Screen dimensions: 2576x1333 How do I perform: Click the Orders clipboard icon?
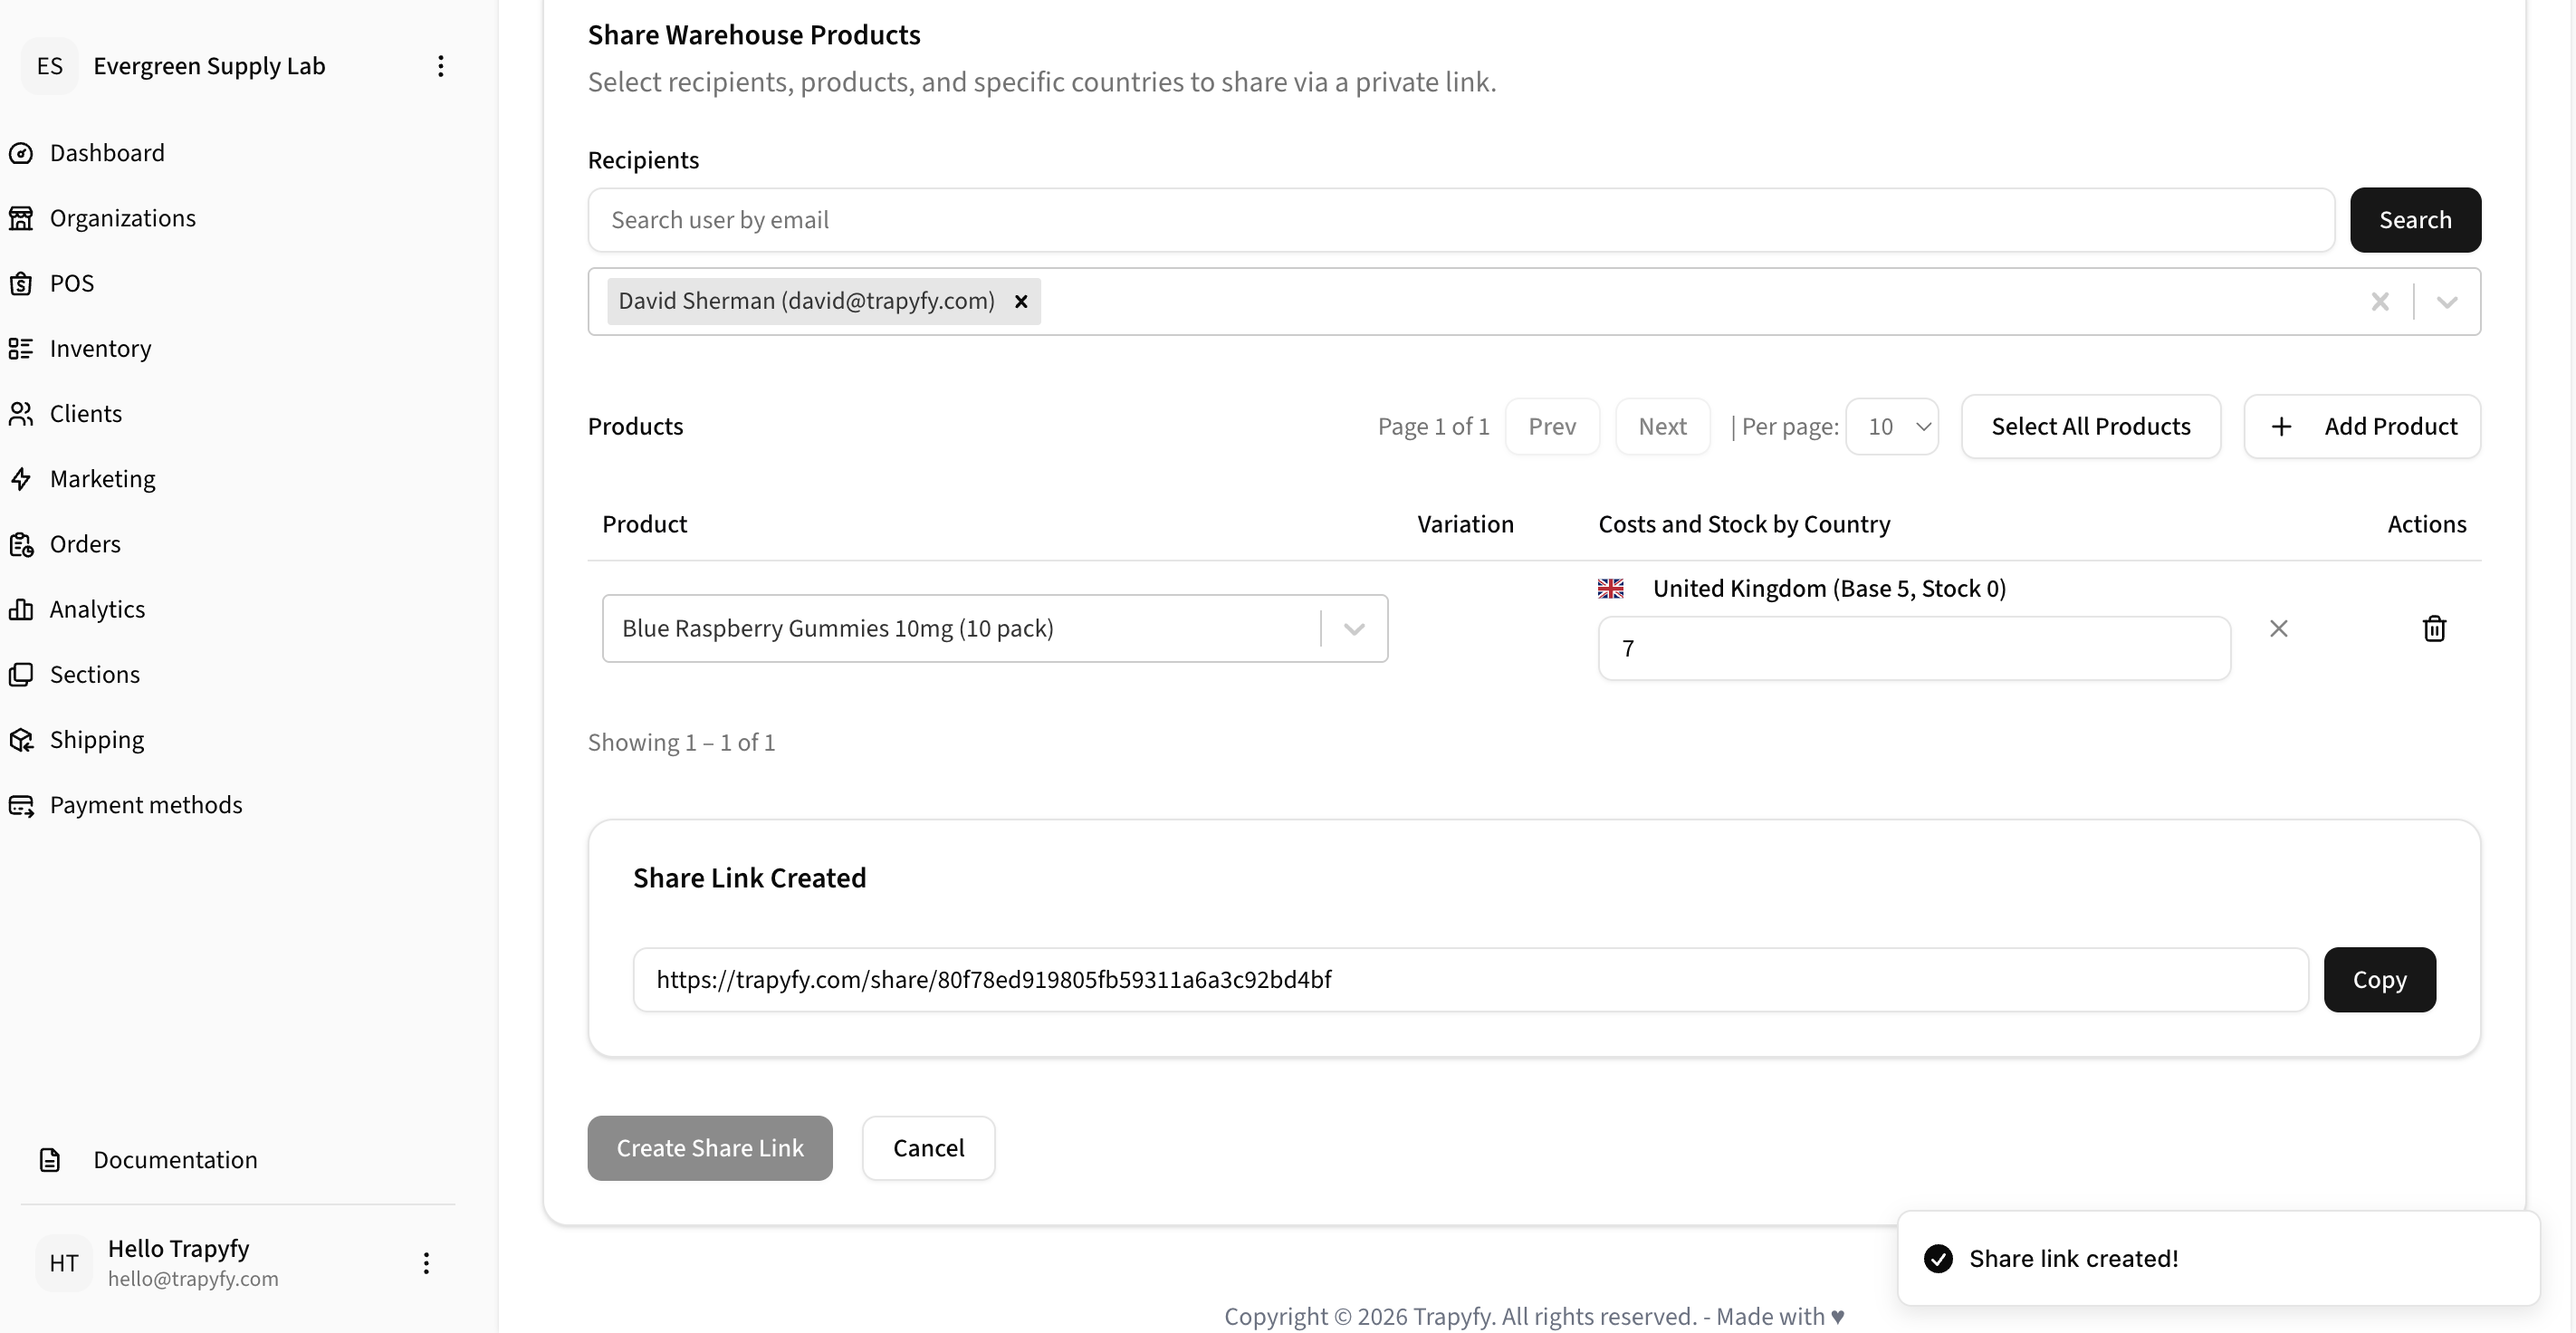pyautogui.click(x=21, y=544)
